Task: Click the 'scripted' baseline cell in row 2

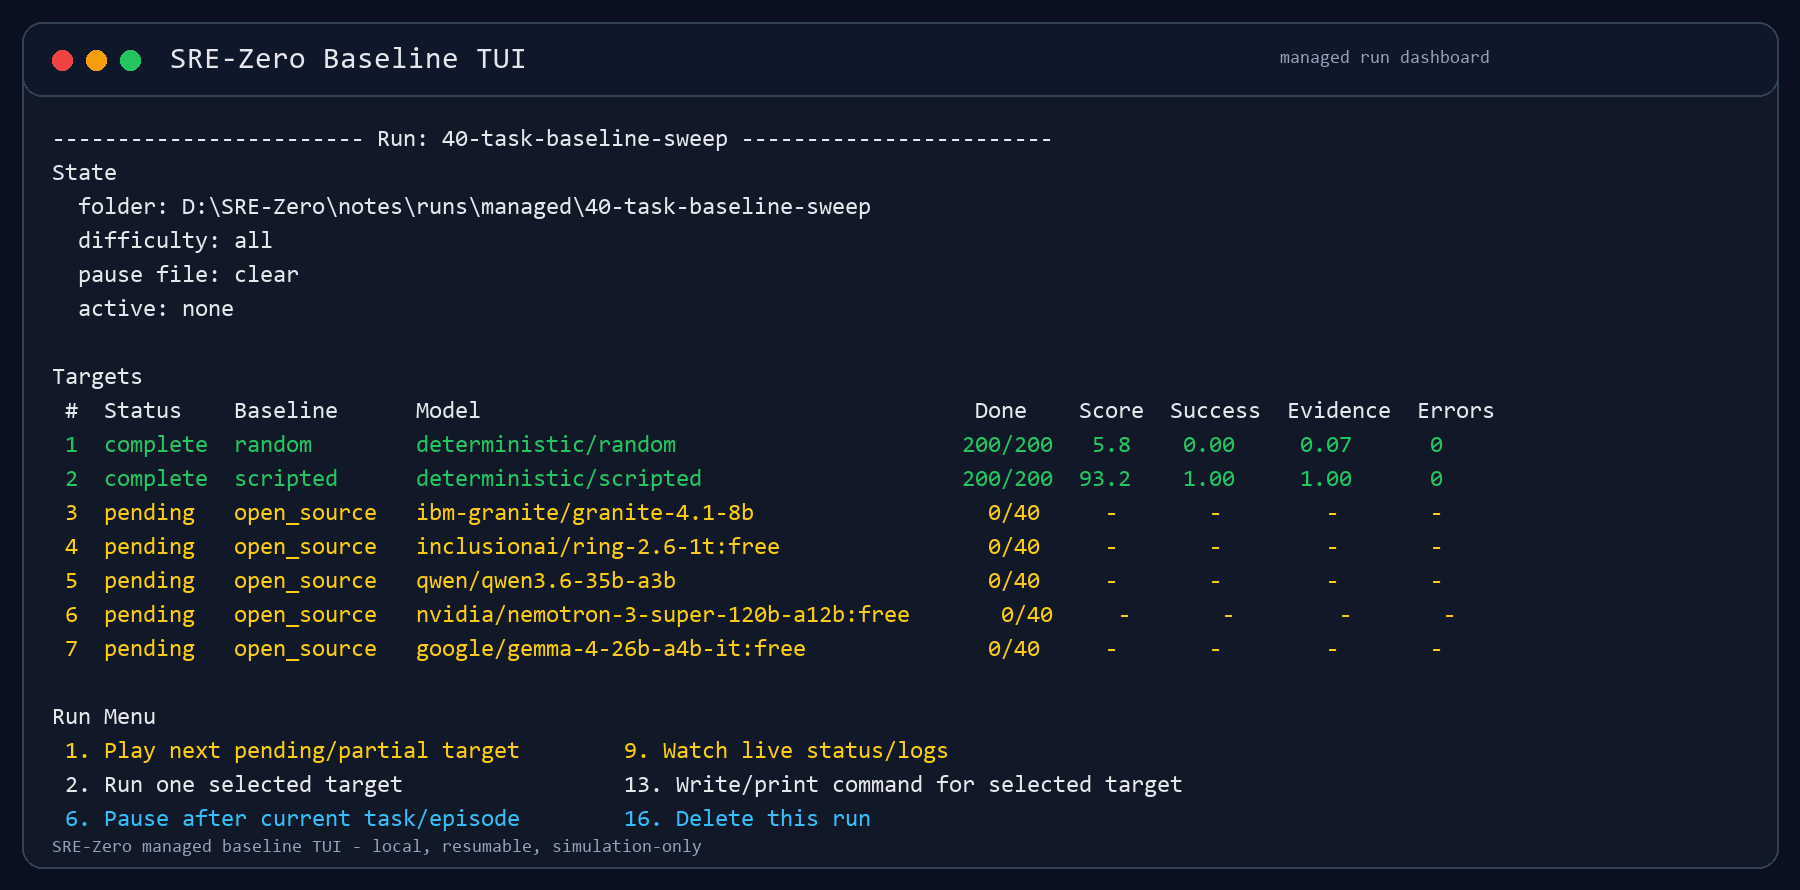Action: point(286,479)
